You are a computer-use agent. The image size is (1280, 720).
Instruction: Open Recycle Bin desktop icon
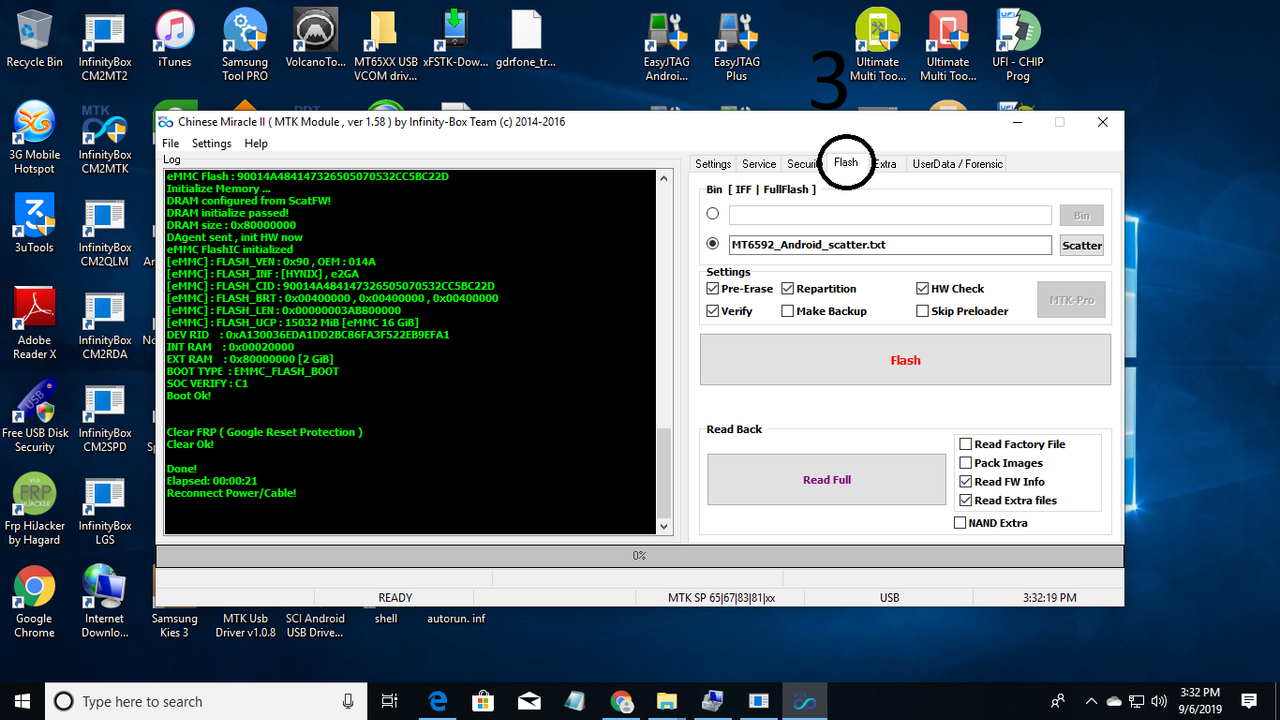[34, 40]
